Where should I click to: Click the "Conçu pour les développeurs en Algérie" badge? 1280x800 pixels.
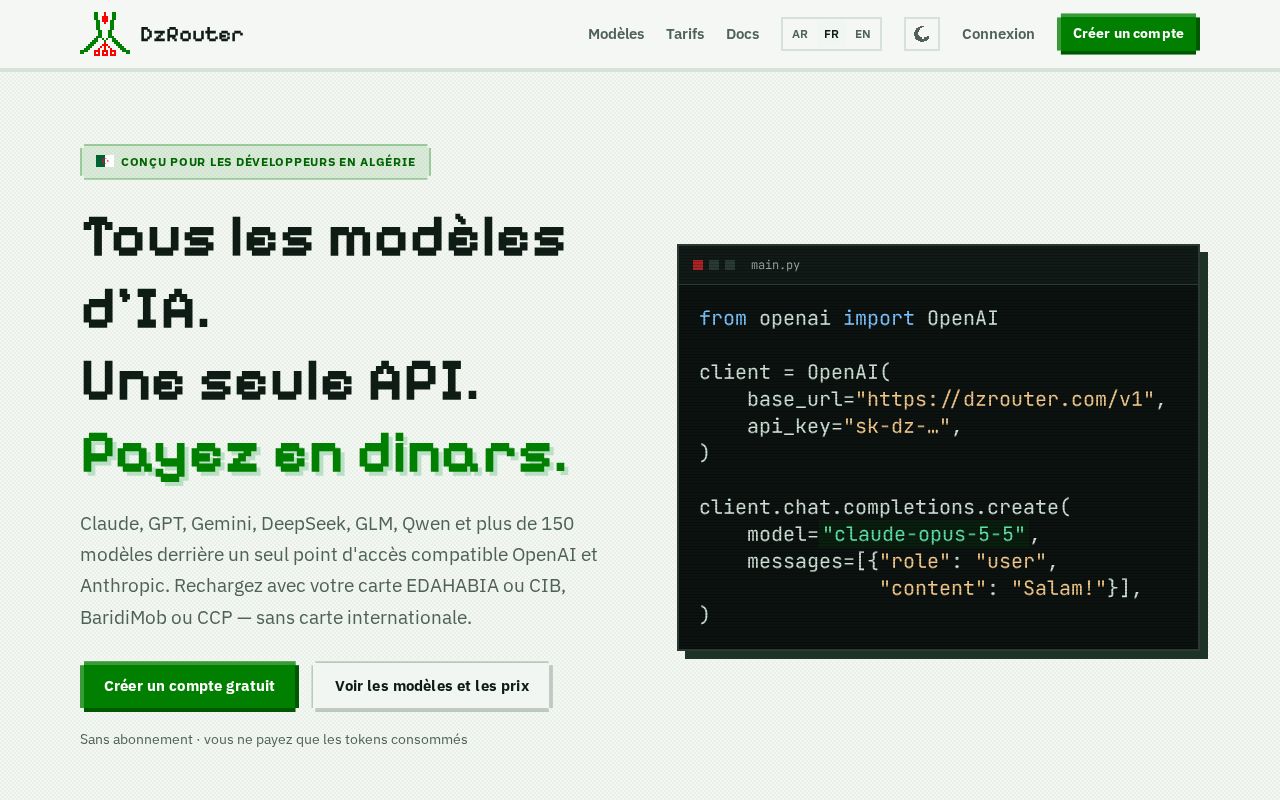click(255, 162)
